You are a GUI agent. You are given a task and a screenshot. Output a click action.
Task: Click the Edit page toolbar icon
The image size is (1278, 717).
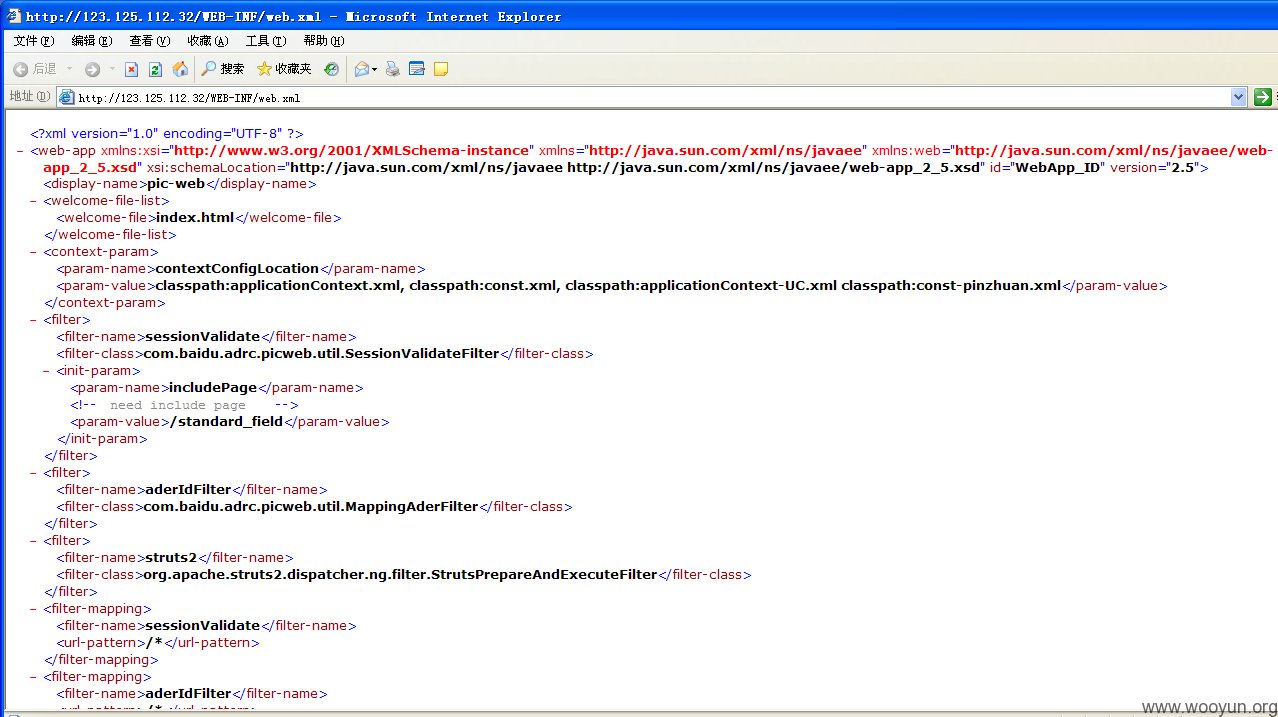[417, 69]
